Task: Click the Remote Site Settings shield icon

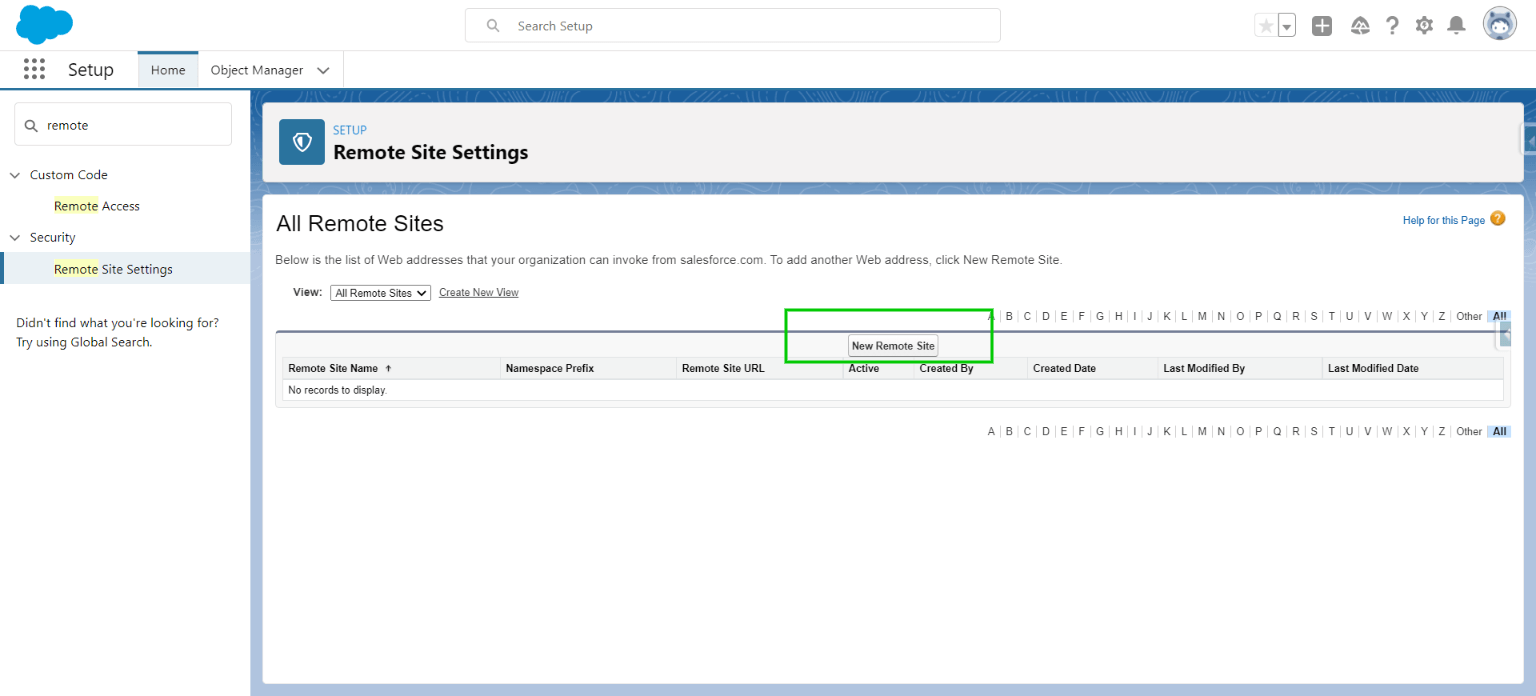Action: coord(301,141)
